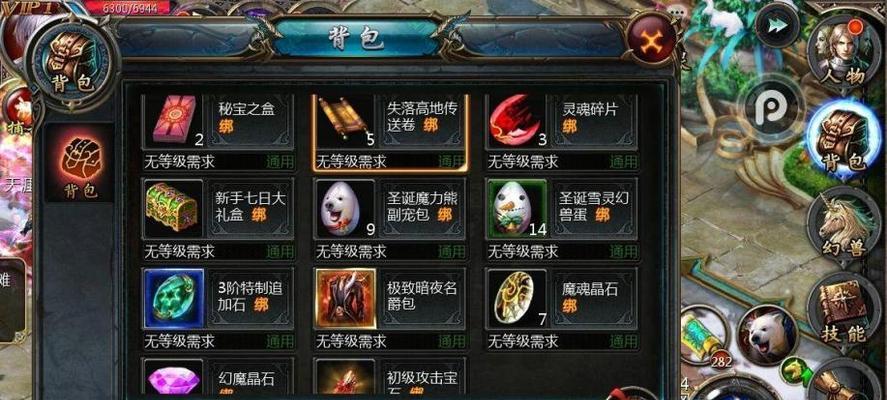Screen dimensions: 887x400
Task: Select the 背包 tab in left sidebar
Action: click(x=79, y=163)
